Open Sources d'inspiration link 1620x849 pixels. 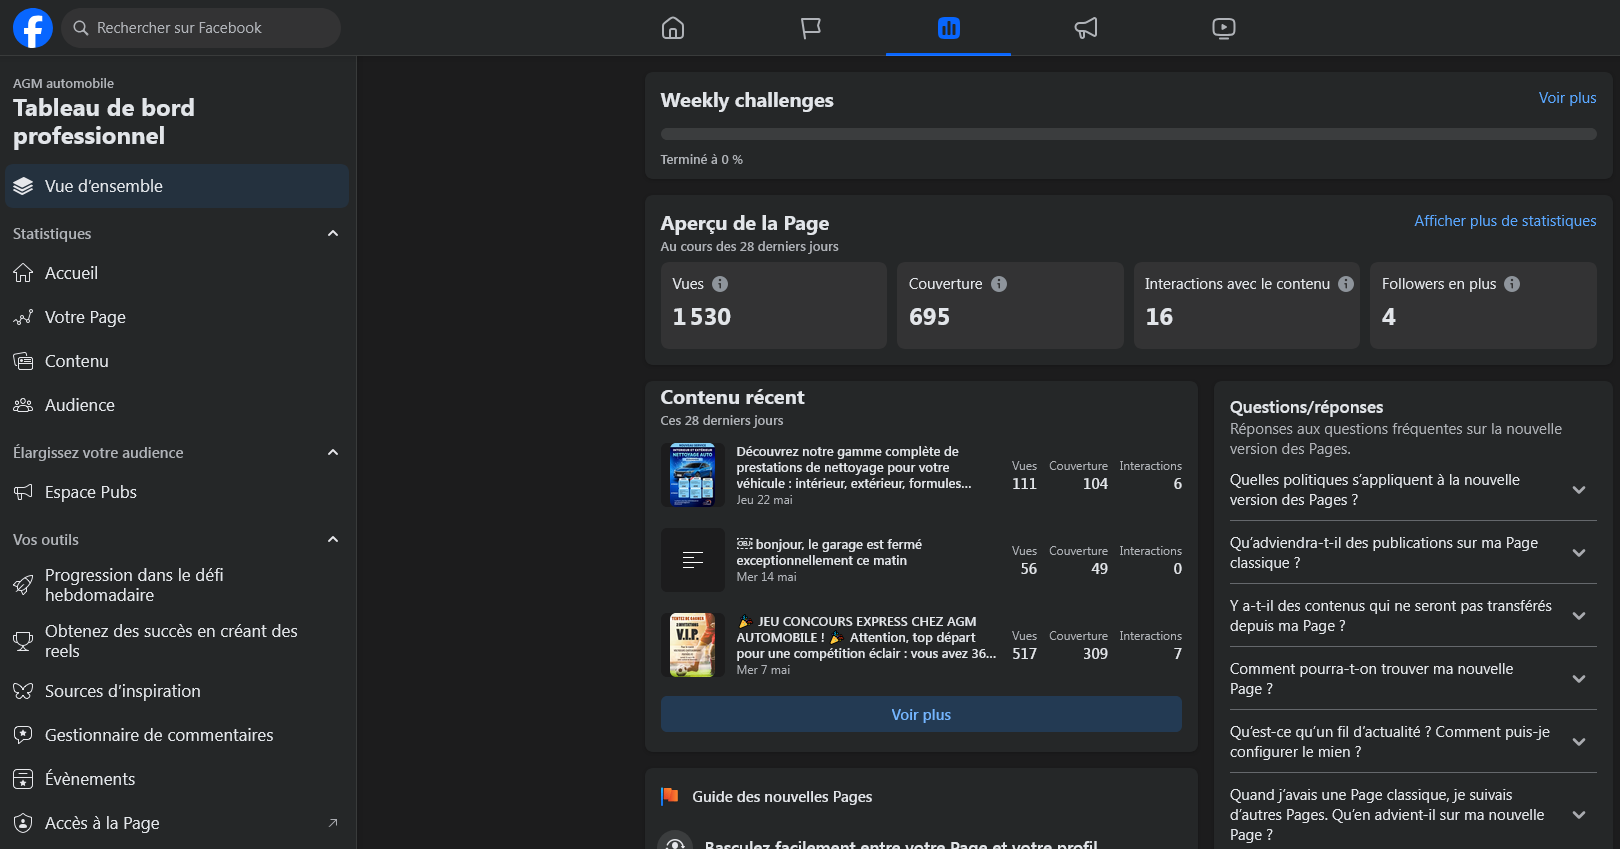tap(177, 691)
